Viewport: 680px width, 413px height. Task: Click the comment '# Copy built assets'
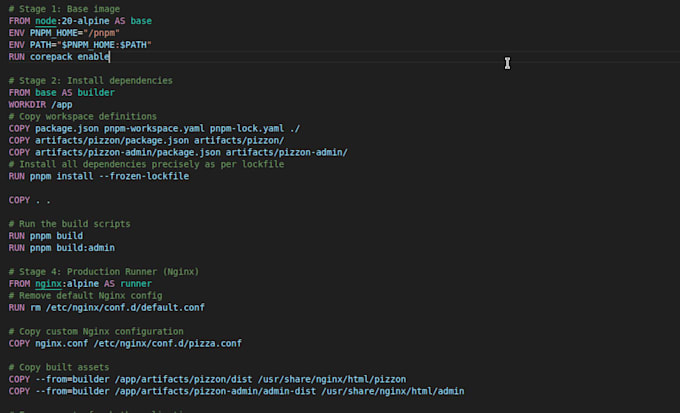59,367
